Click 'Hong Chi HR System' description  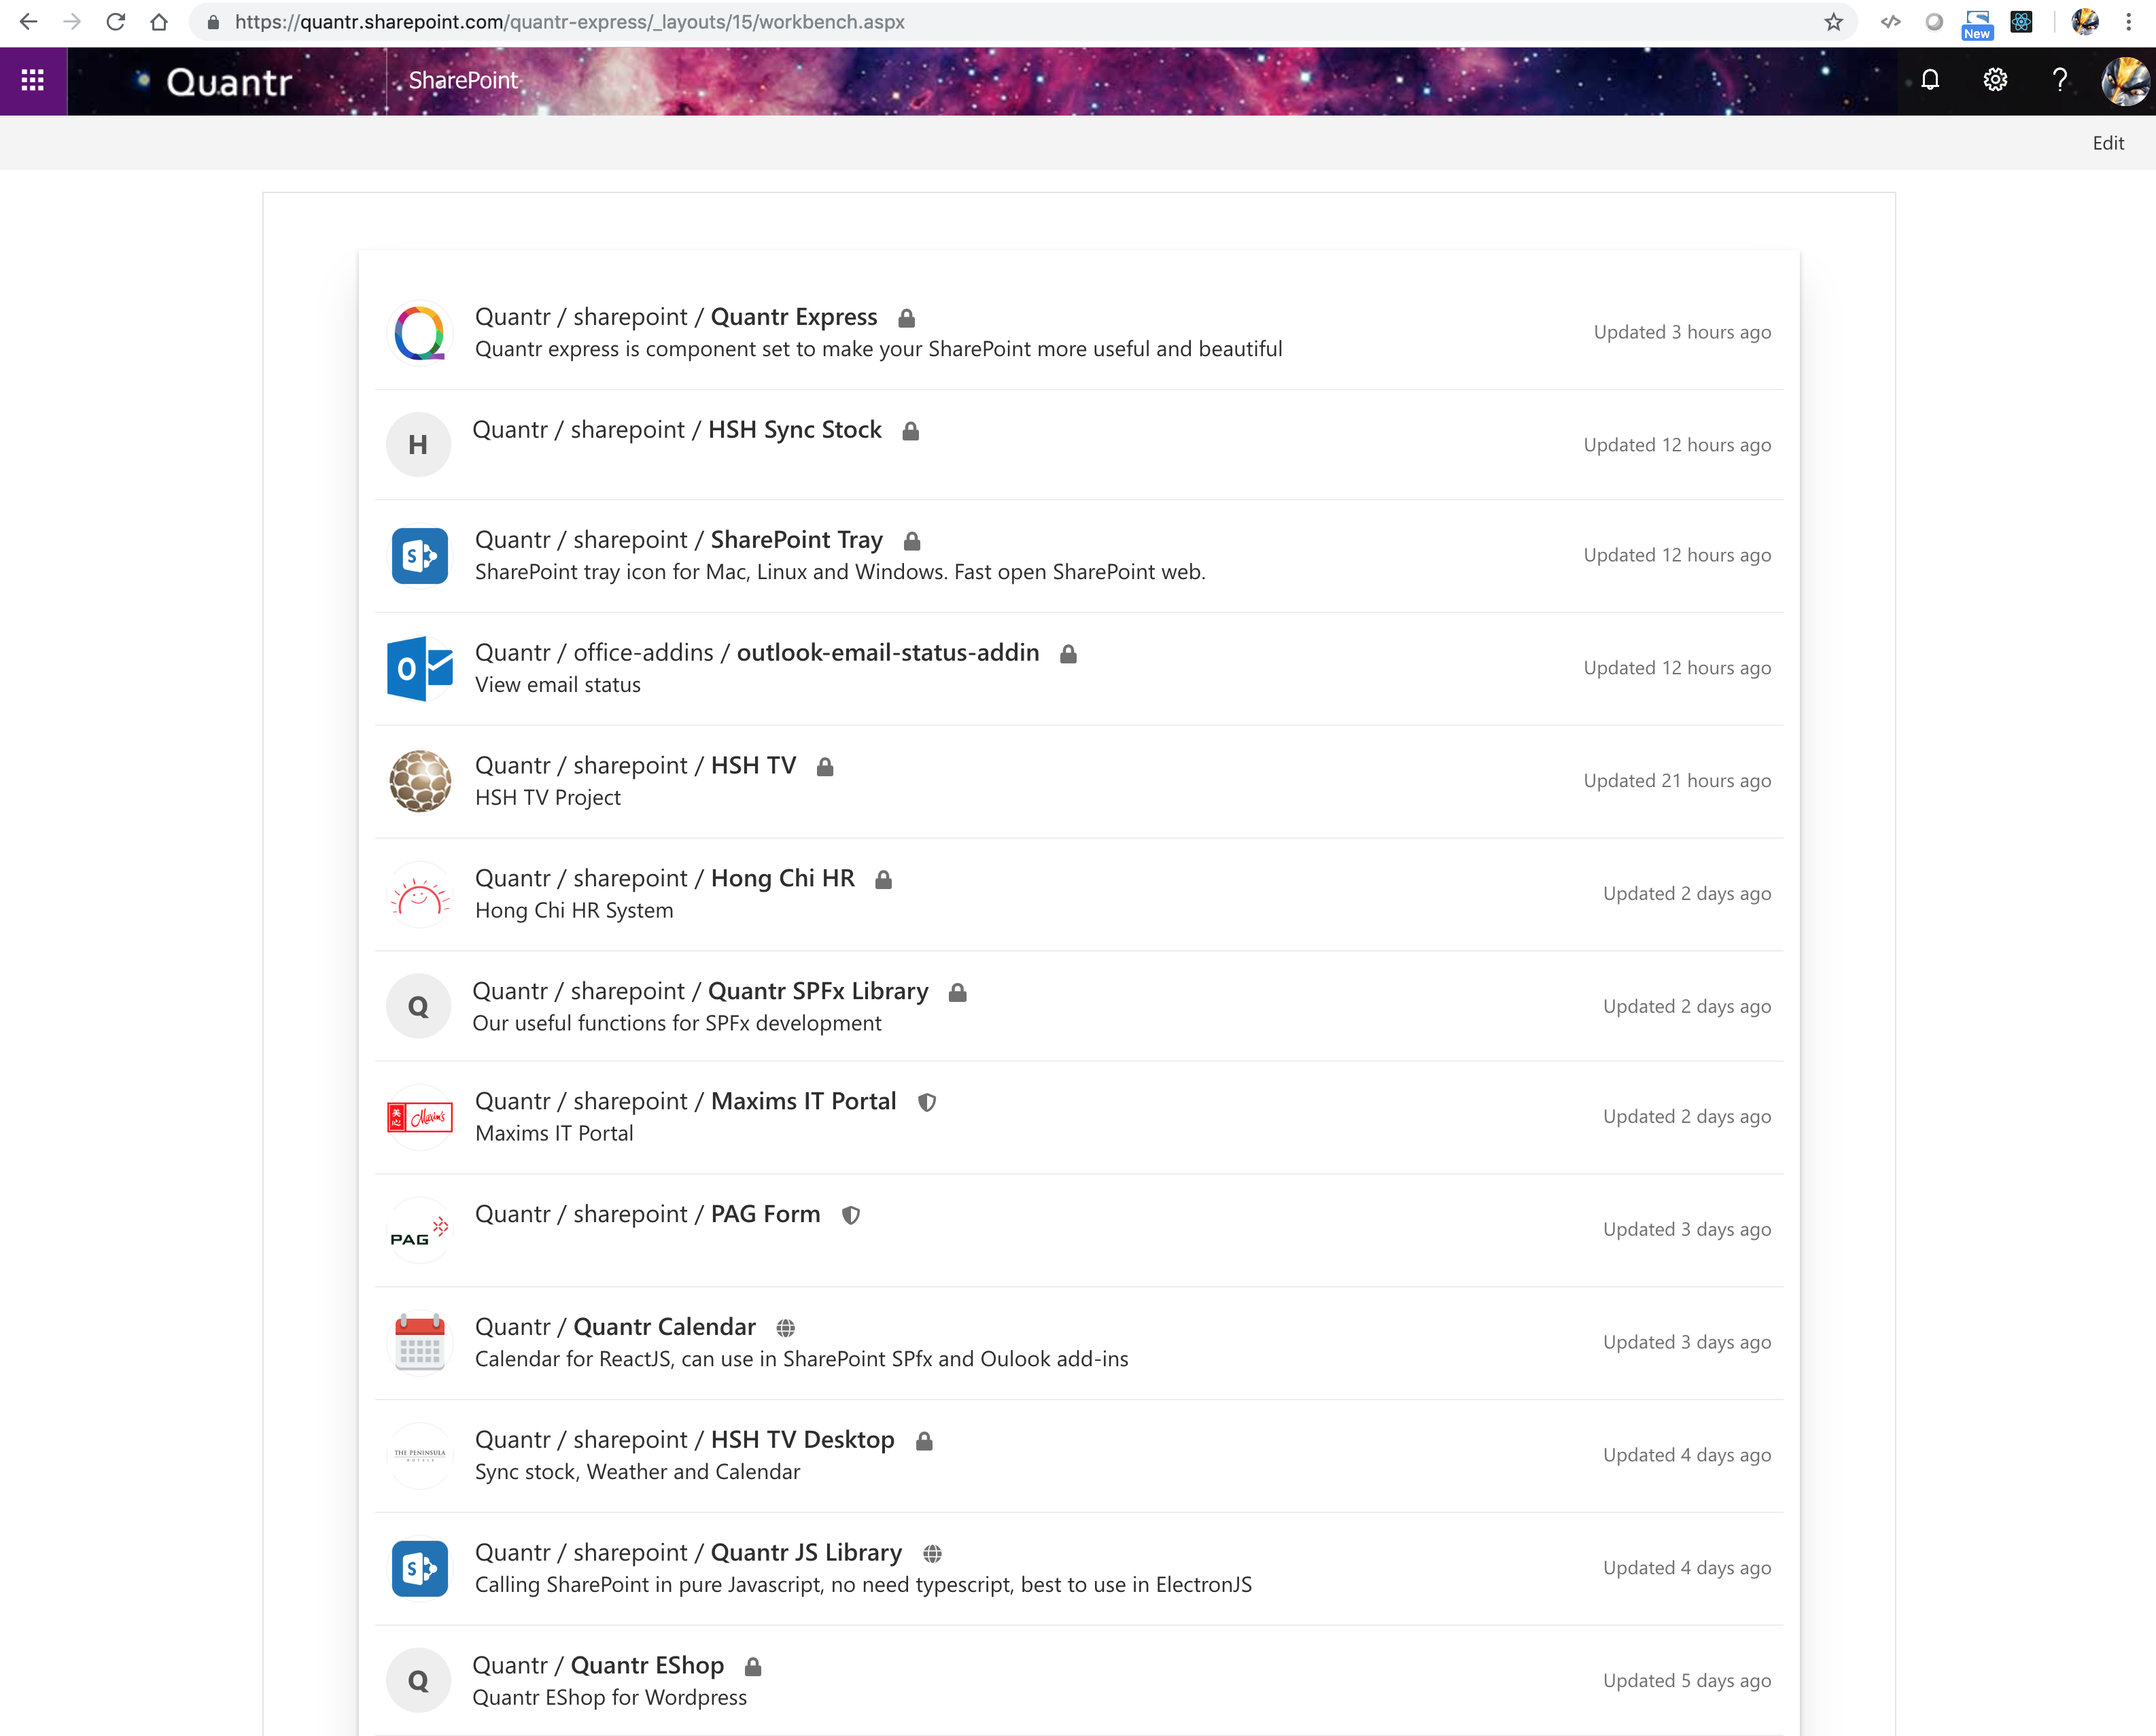(574, 911)
